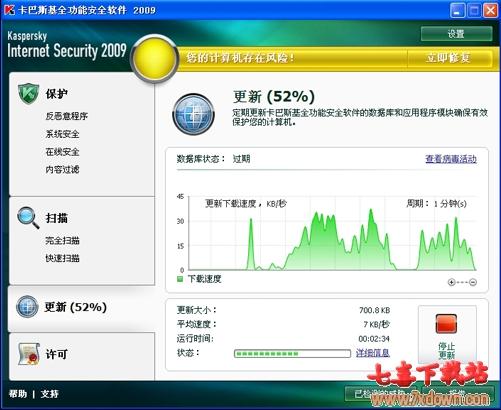This screenshot has height=410, width=501.
Task: Open 在线安全 under Protection
Action: click(62, 152)
